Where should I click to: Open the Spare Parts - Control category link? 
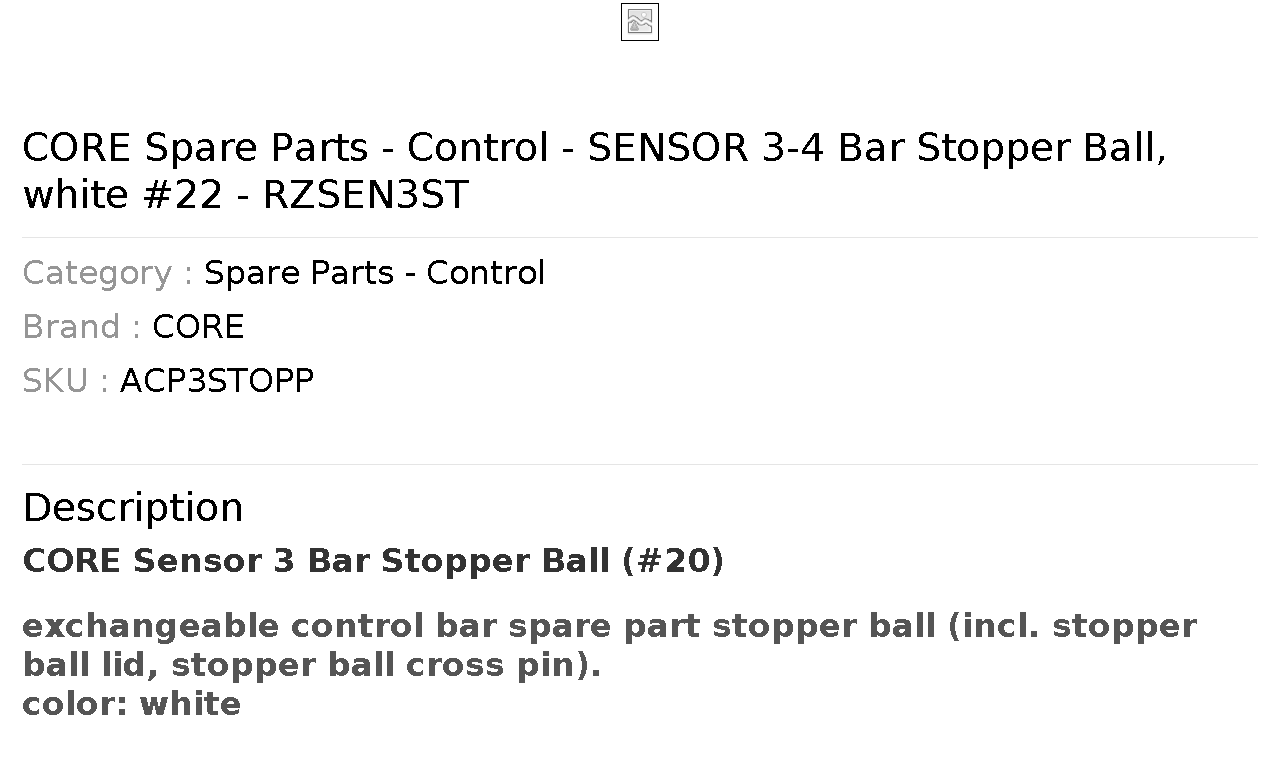374,273
